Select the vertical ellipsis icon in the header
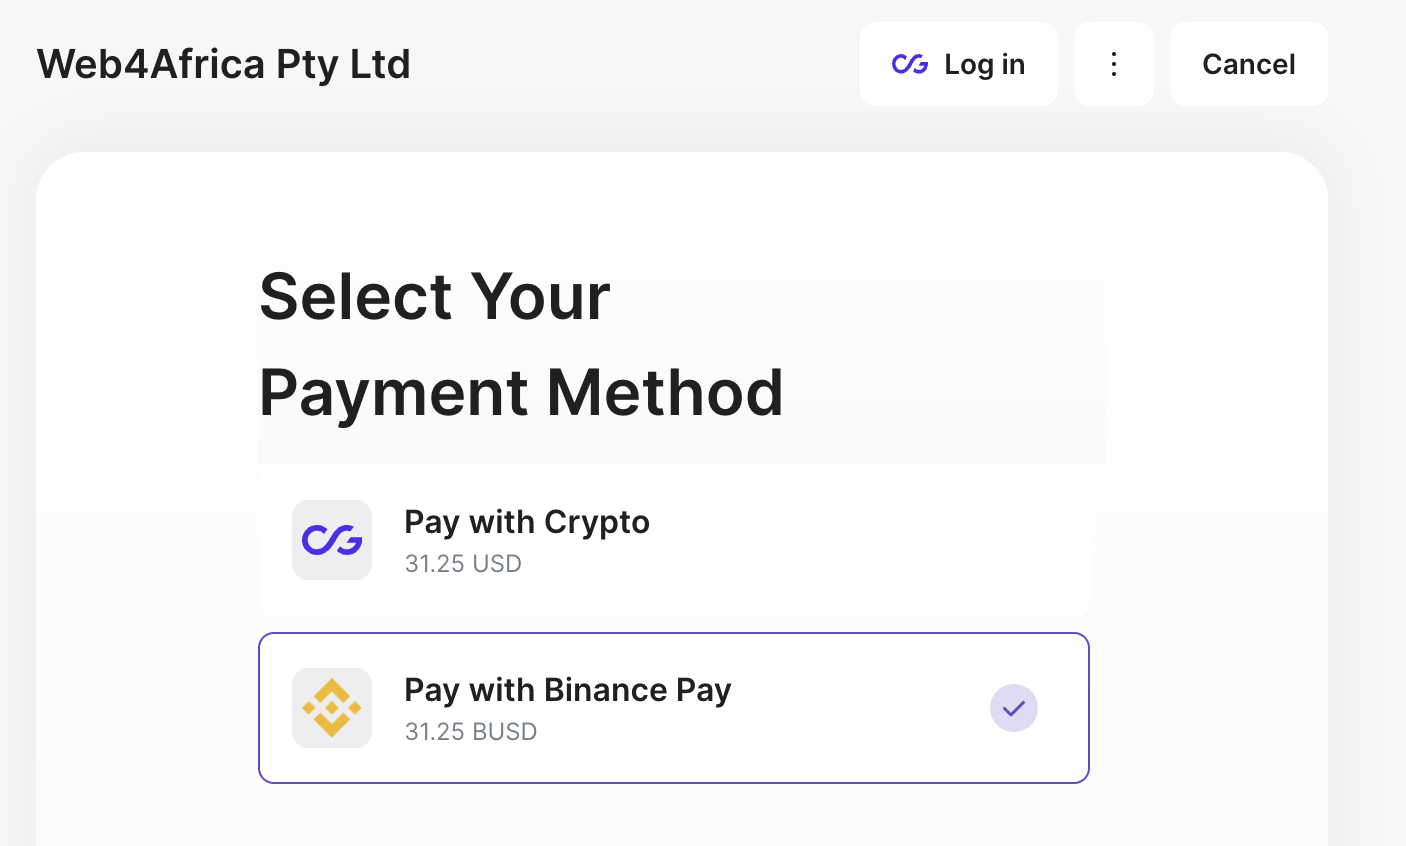This screenshot has width=1406, height=846. coord(1113,64)
